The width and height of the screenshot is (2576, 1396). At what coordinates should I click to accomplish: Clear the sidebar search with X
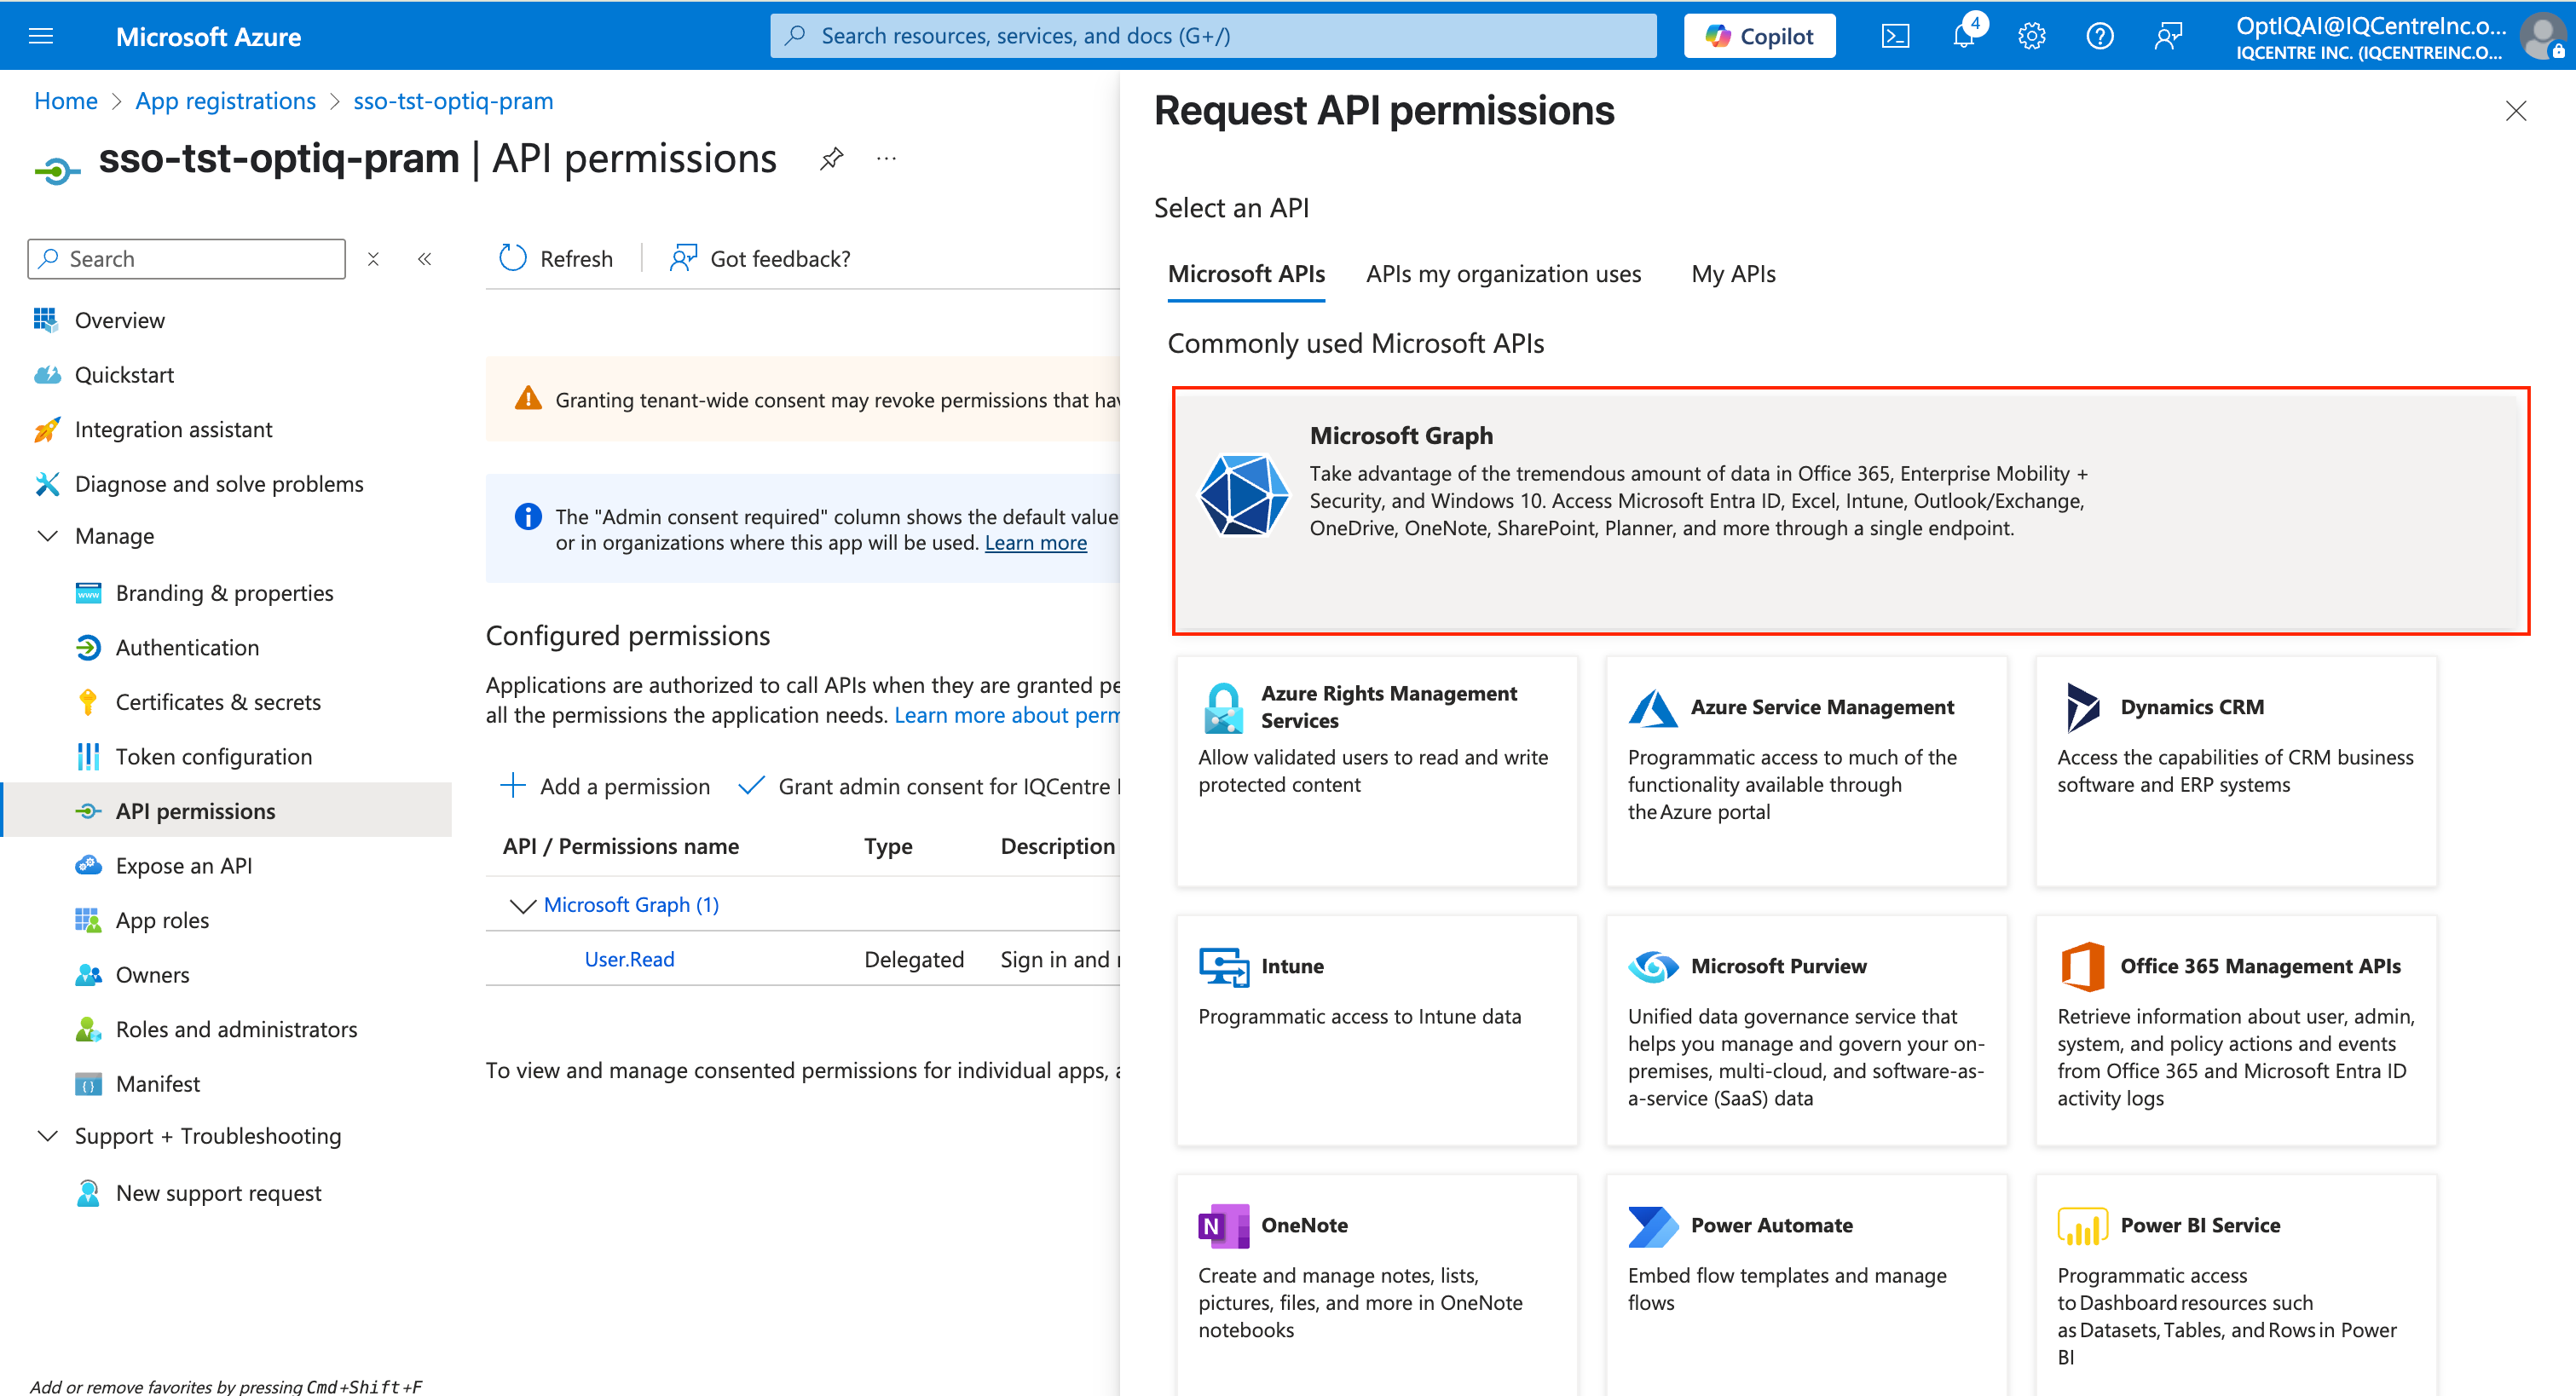click(x=373, y=259)
